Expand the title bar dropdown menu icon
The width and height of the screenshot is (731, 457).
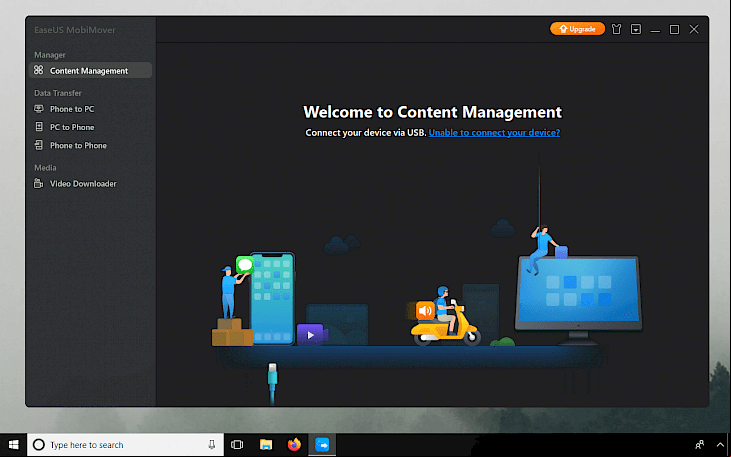[636, 29]
